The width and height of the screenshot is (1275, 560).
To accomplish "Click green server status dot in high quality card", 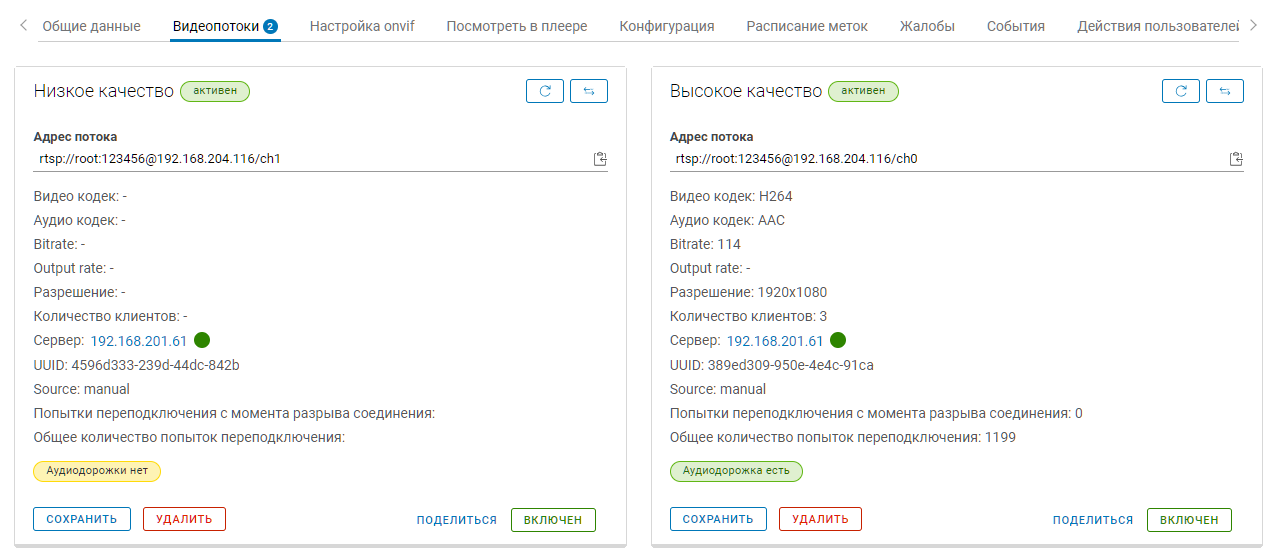I will point(838,340).
